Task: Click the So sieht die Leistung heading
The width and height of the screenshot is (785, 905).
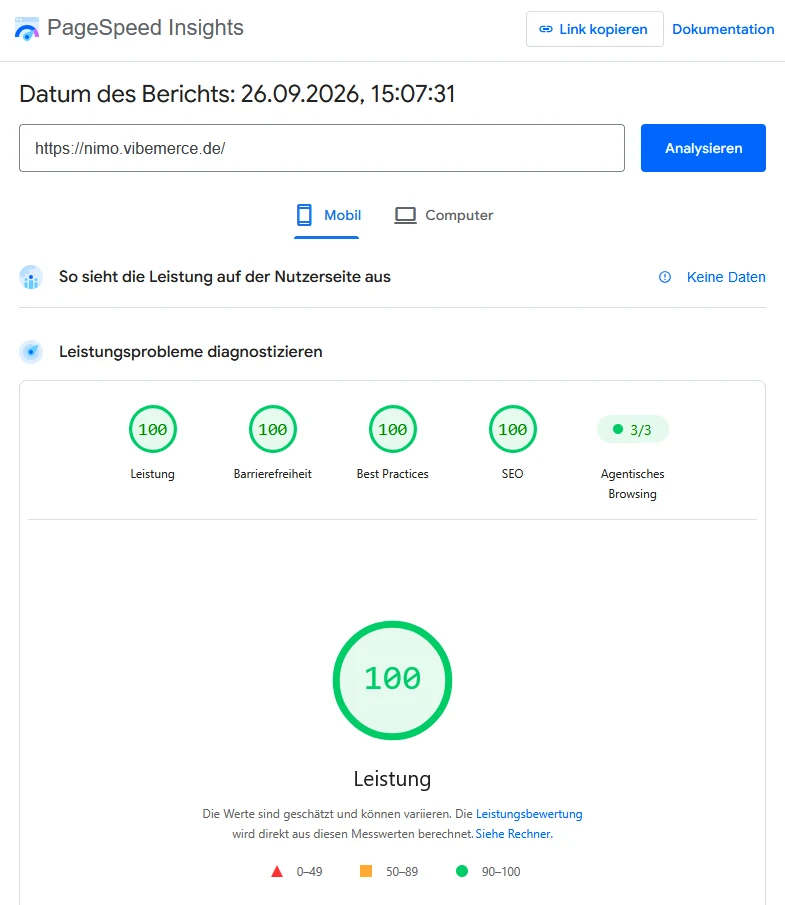Action: [x=225, y=277]
